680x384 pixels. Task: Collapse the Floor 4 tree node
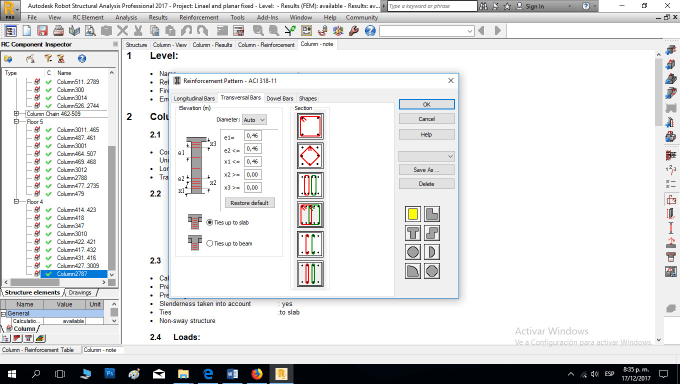tap(16, 202)
